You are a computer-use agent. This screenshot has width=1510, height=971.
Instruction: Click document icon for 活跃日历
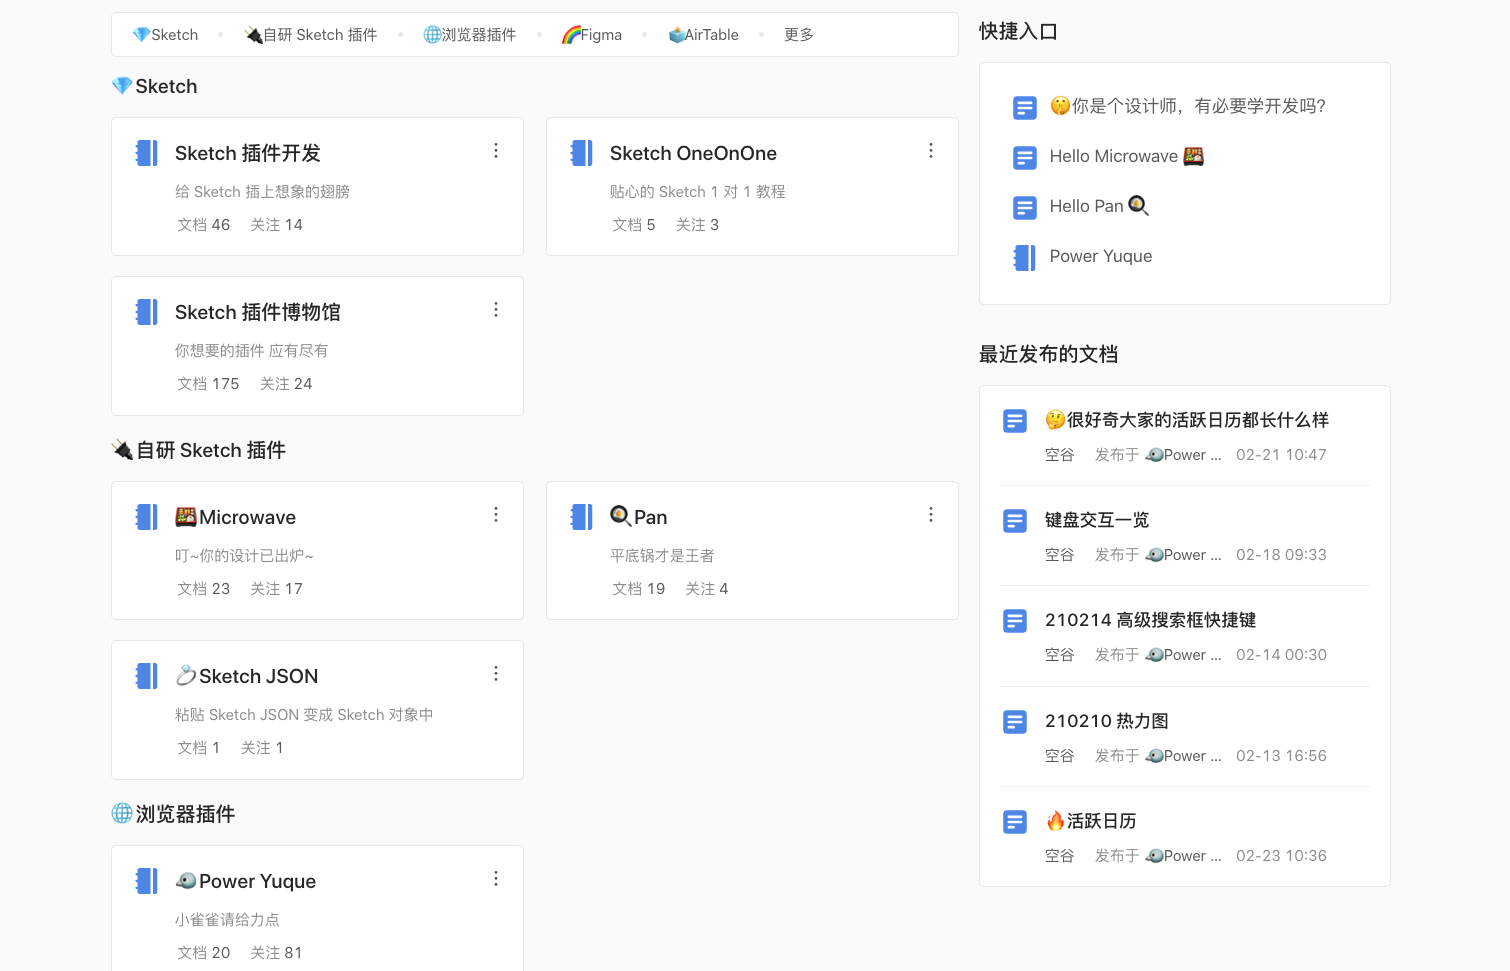click(1015, 822)
